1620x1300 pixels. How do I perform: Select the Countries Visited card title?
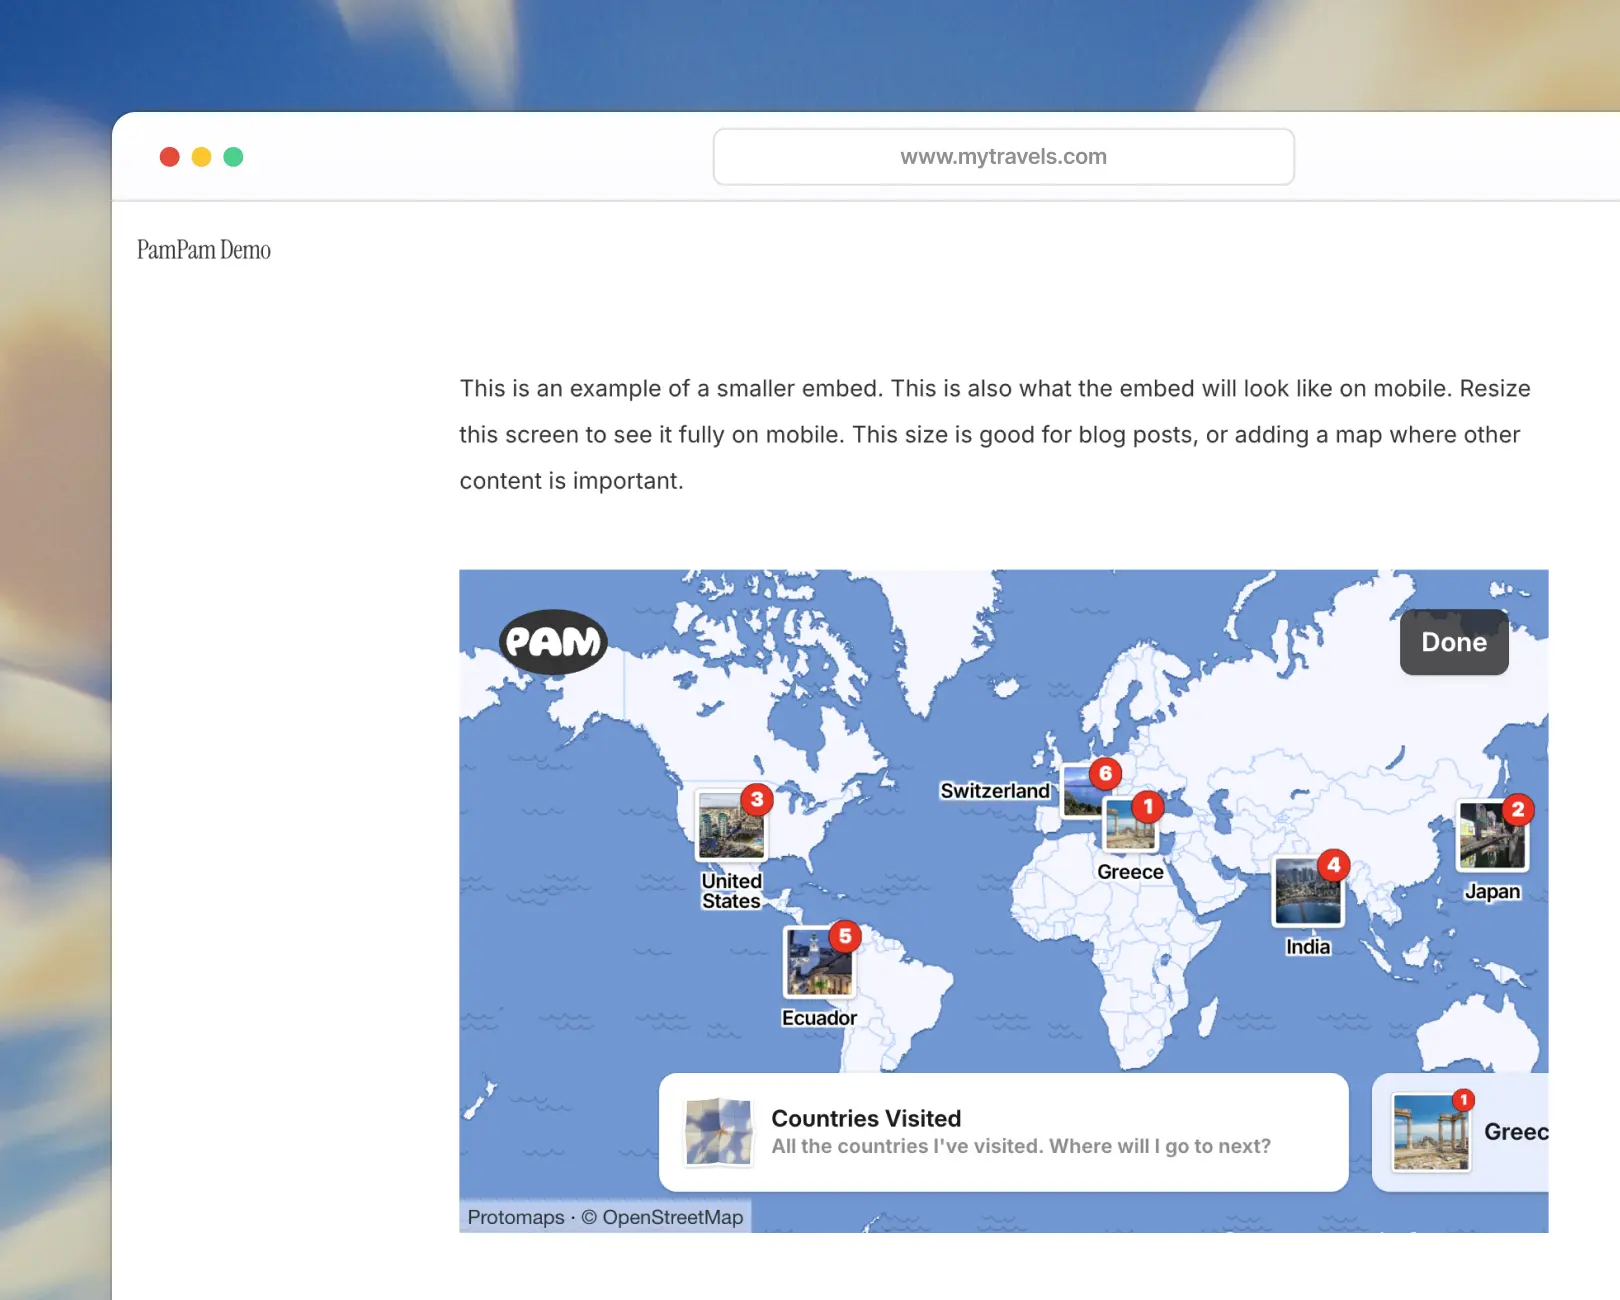tap(865, 1118)
